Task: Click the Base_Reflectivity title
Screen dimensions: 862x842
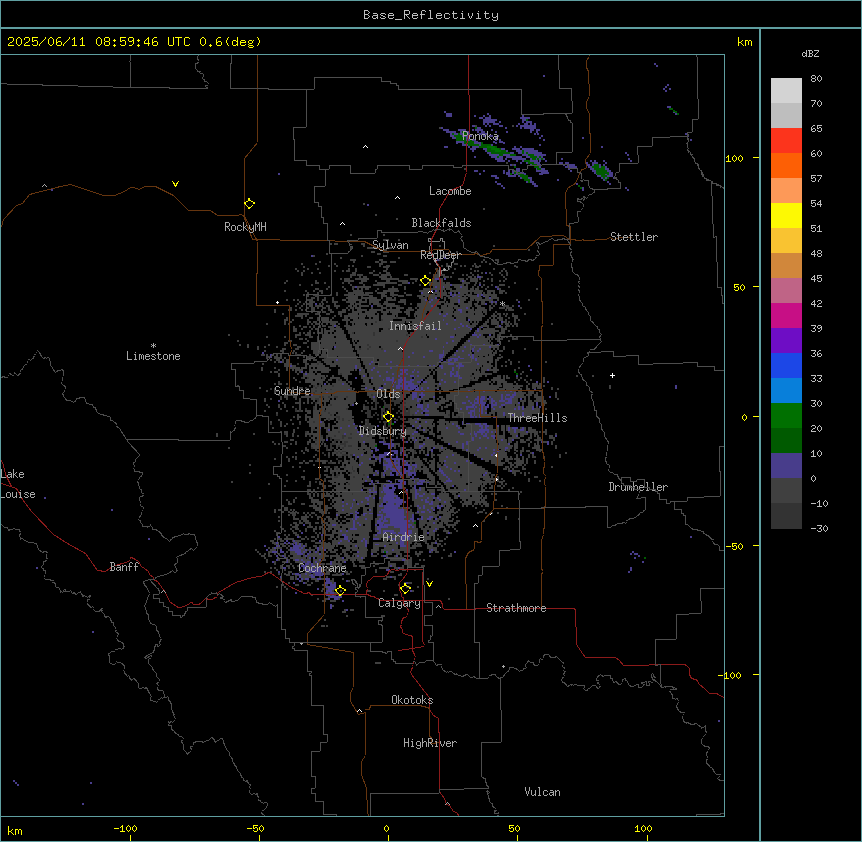Action: pos(431,15)
